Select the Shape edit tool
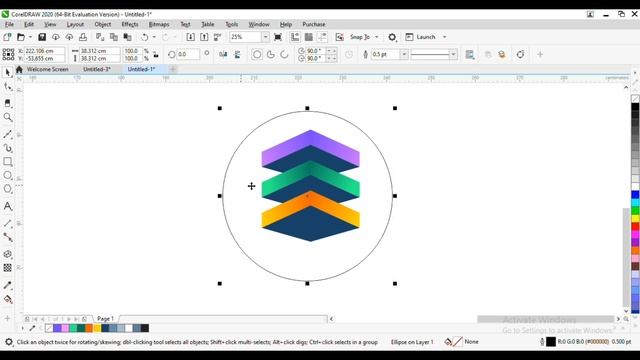 7,87
